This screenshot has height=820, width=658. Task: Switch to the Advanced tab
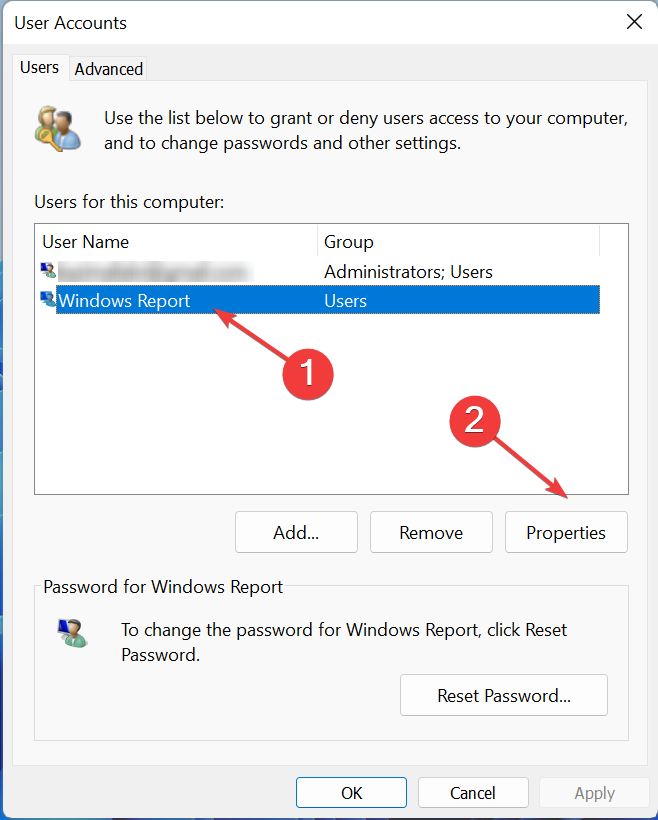tap(108, 69)
